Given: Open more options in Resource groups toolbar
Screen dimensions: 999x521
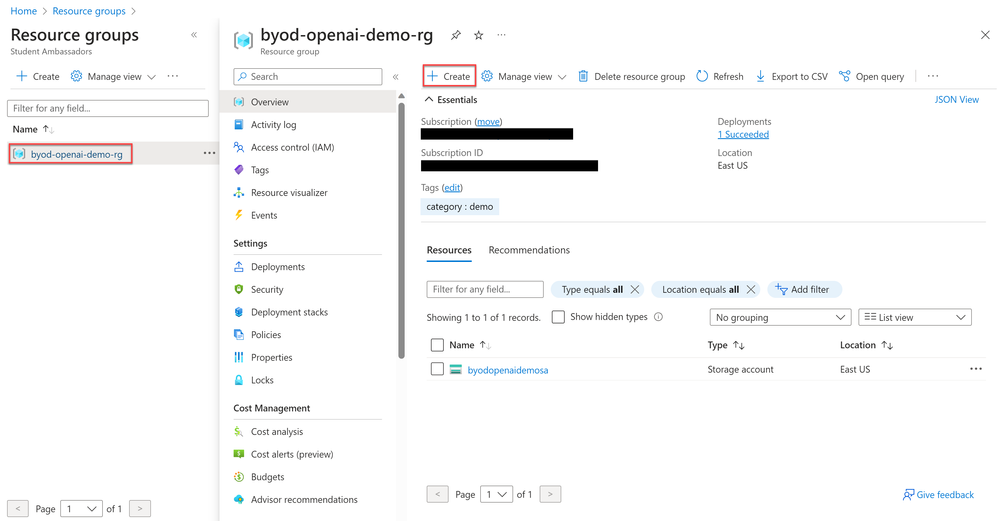Looking at the screenshot, I should click(x=173, y=76).
